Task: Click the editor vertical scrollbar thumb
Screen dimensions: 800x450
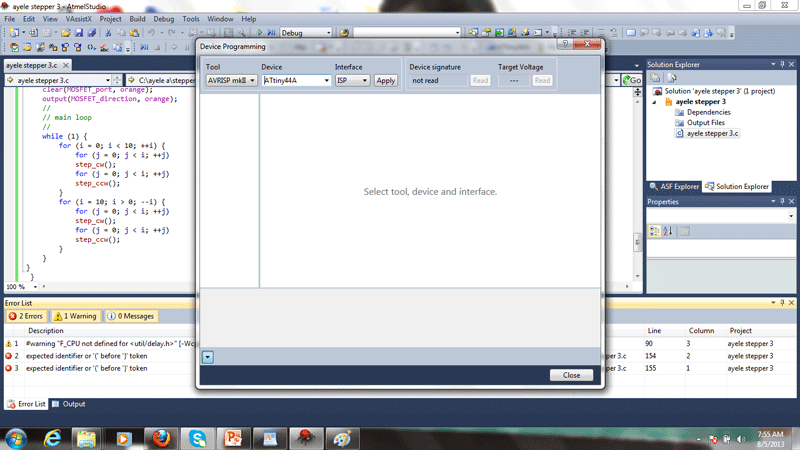Action: [637, 242]
